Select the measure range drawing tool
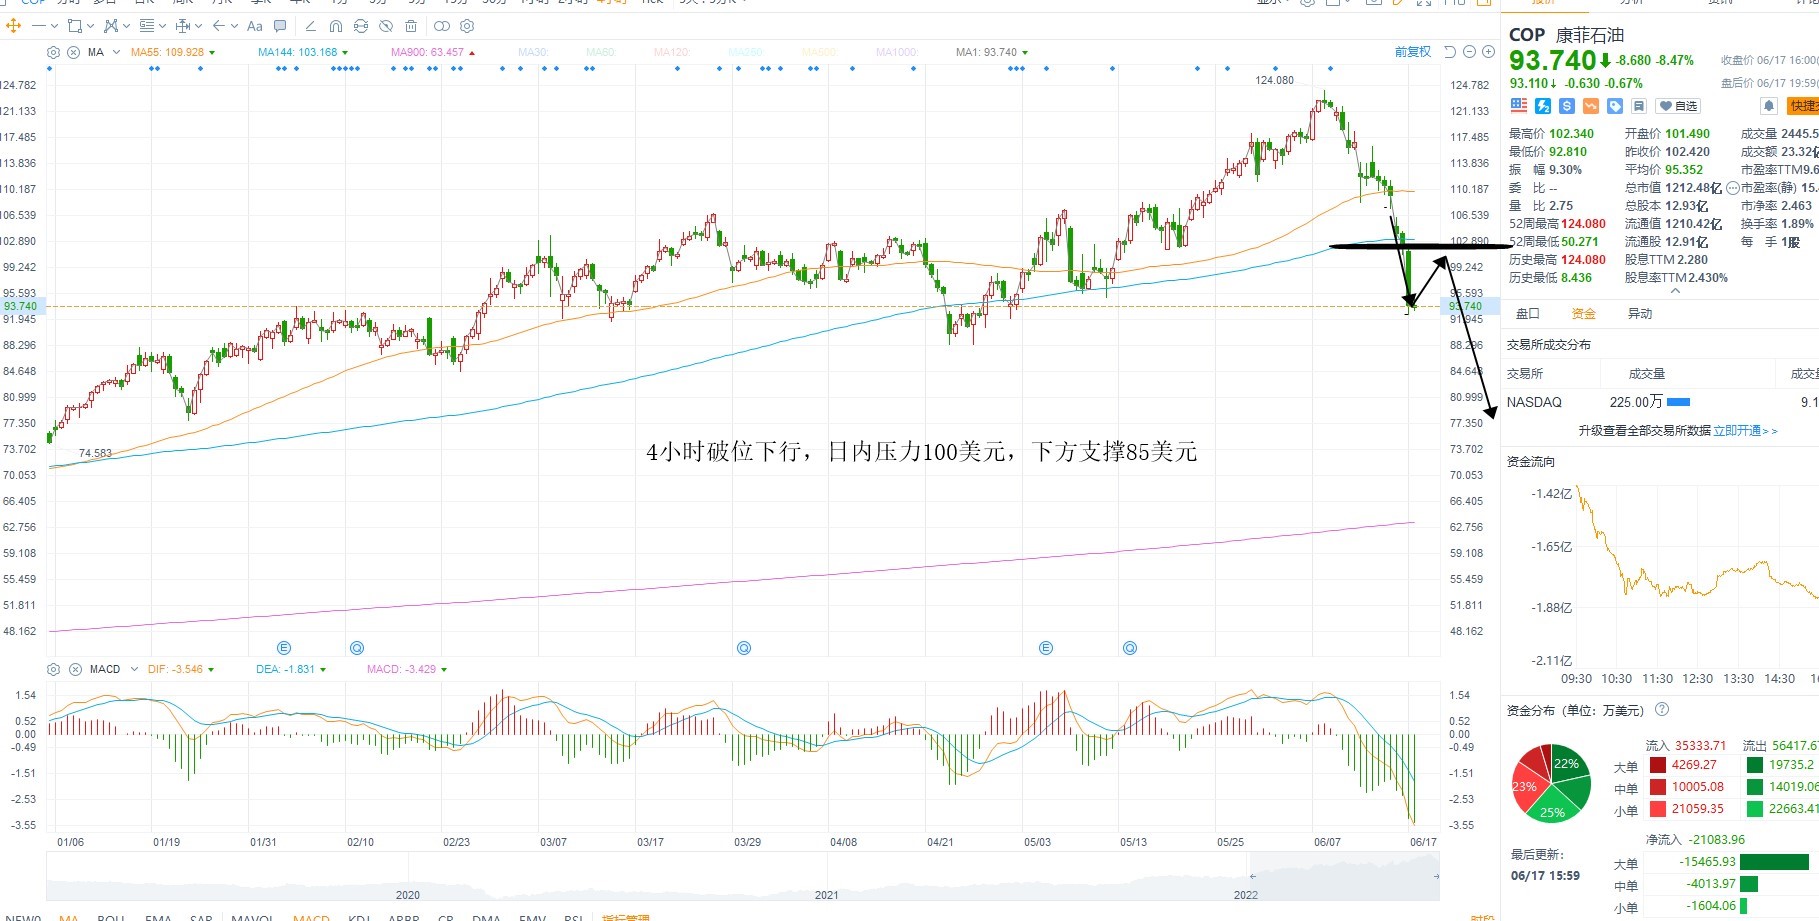1819x921 pixels. click(183, 26)
